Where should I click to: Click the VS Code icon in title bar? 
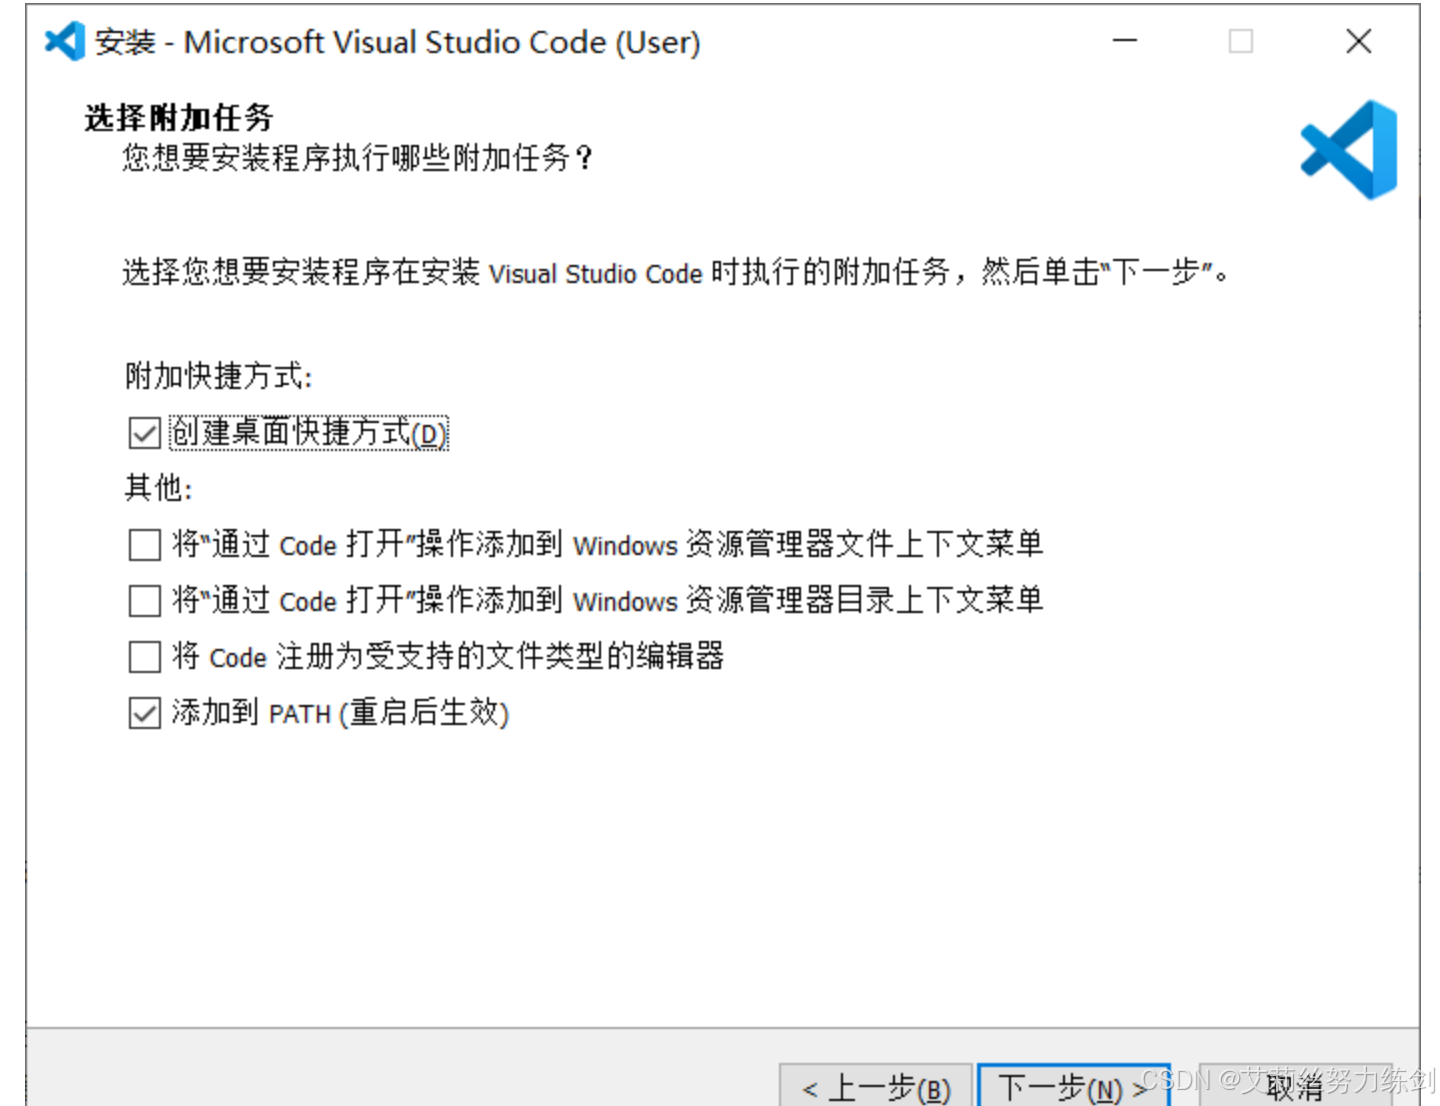pos(65,41)
